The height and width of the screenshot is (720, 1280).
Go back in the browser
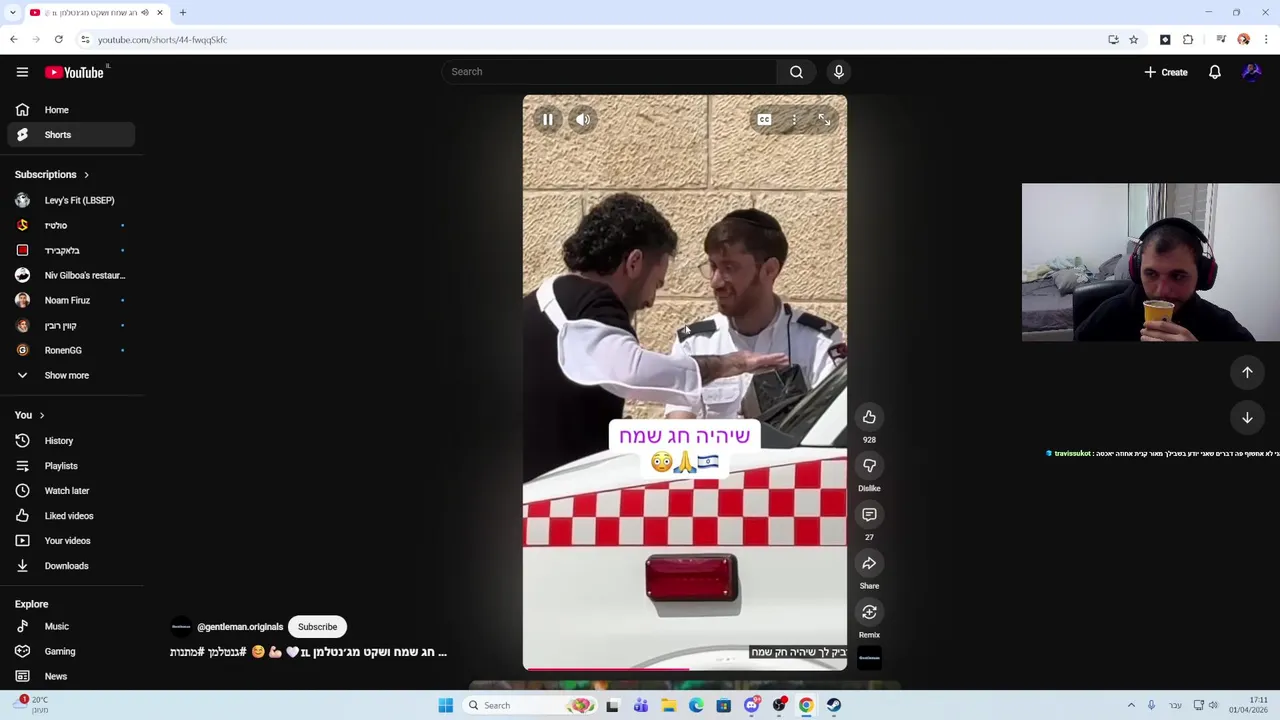point(14,40)
